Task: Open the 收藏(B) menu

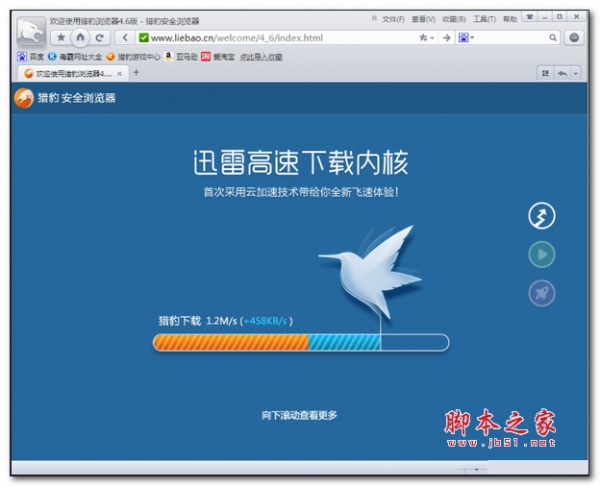Action: 454,19
